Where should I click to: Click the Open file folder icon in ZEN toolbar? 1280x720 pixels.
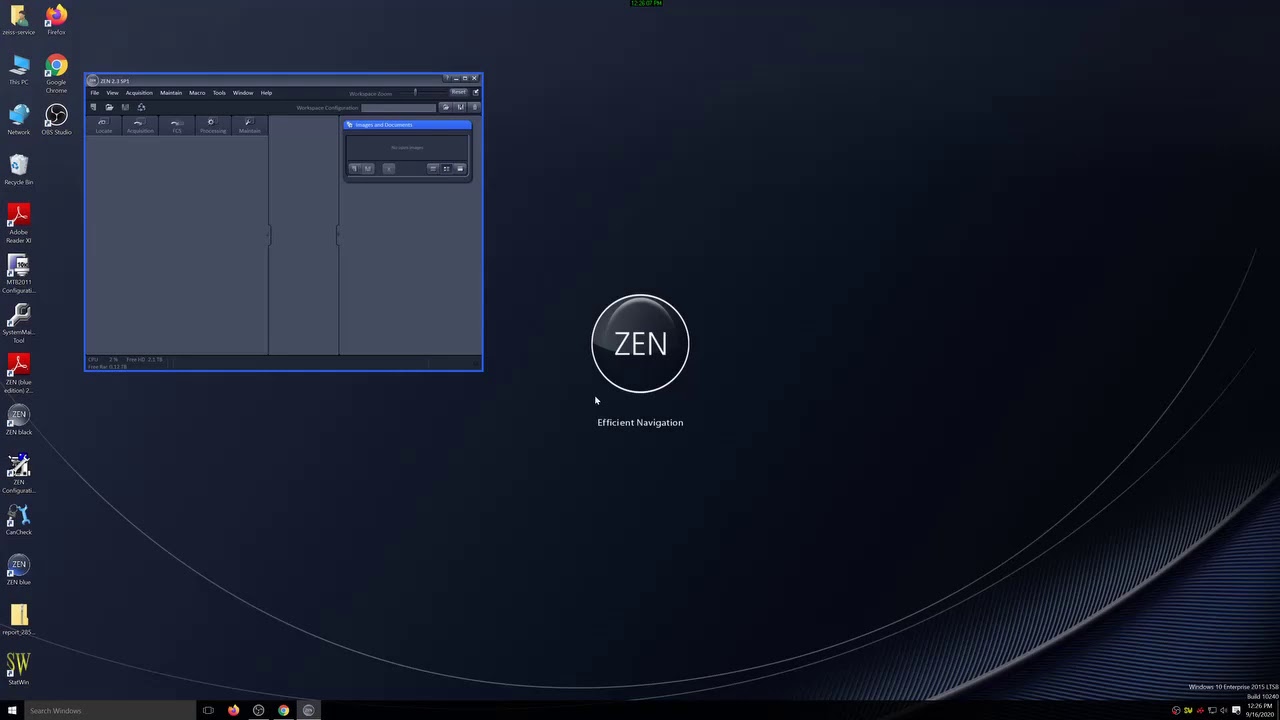pyautogui.click(x=109, y=107)
